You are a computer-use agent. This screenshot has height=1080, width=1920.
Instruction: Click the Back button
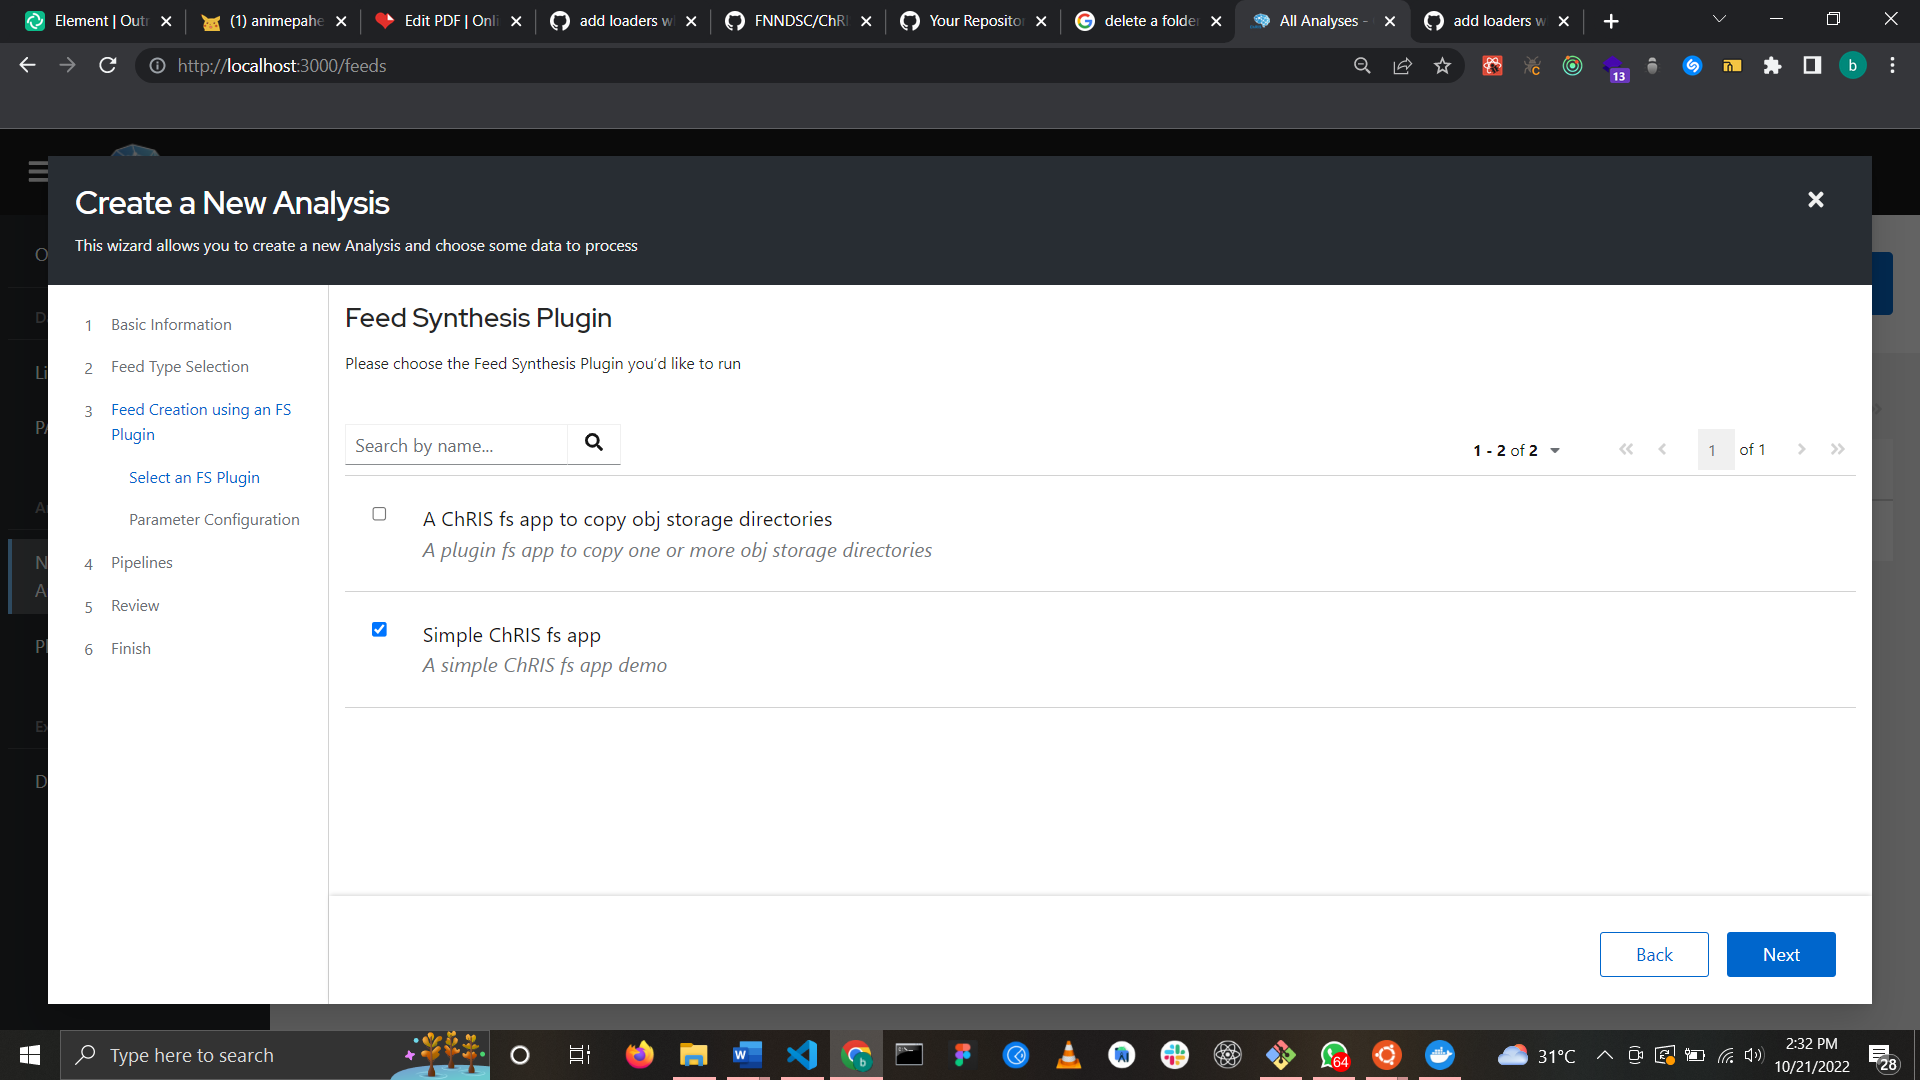[1653, 955]
